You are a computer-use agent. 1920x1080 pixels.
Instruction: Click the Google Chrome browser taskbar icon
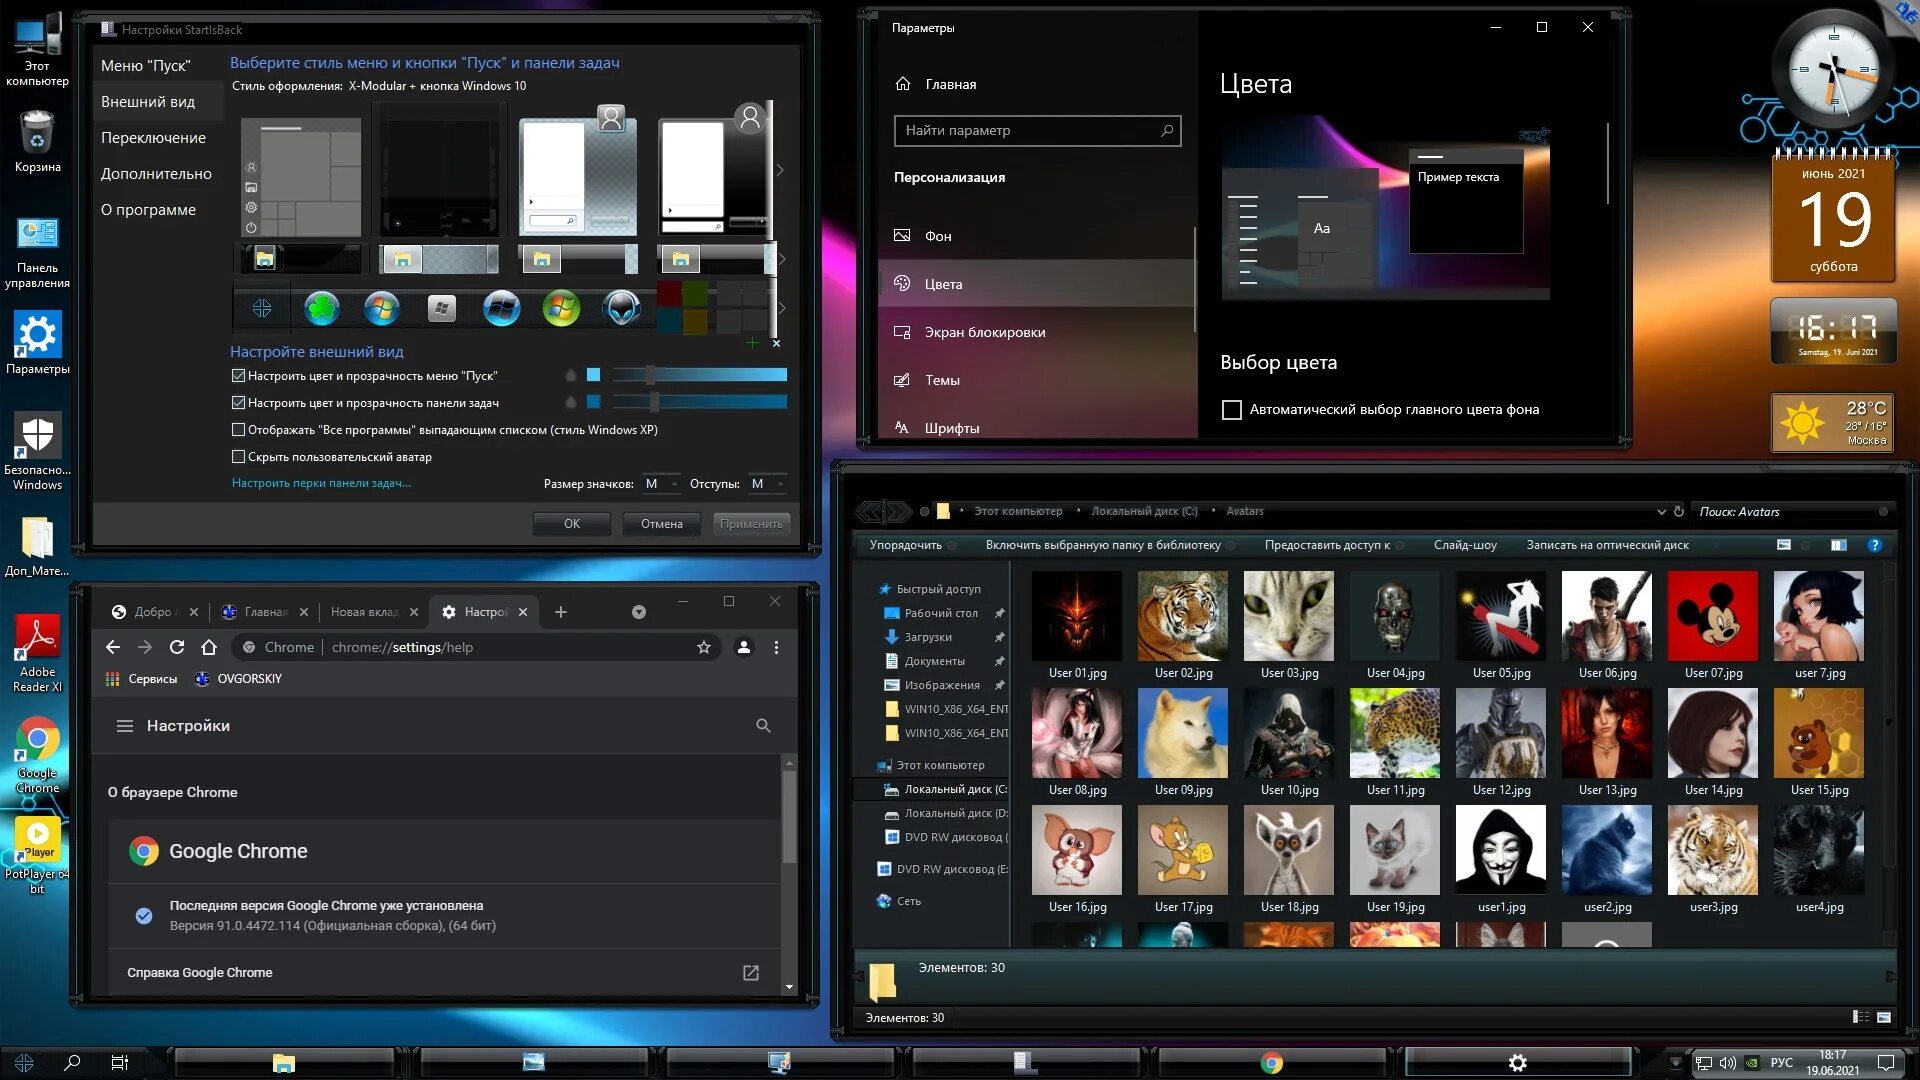click(x=1269, y=1062)
